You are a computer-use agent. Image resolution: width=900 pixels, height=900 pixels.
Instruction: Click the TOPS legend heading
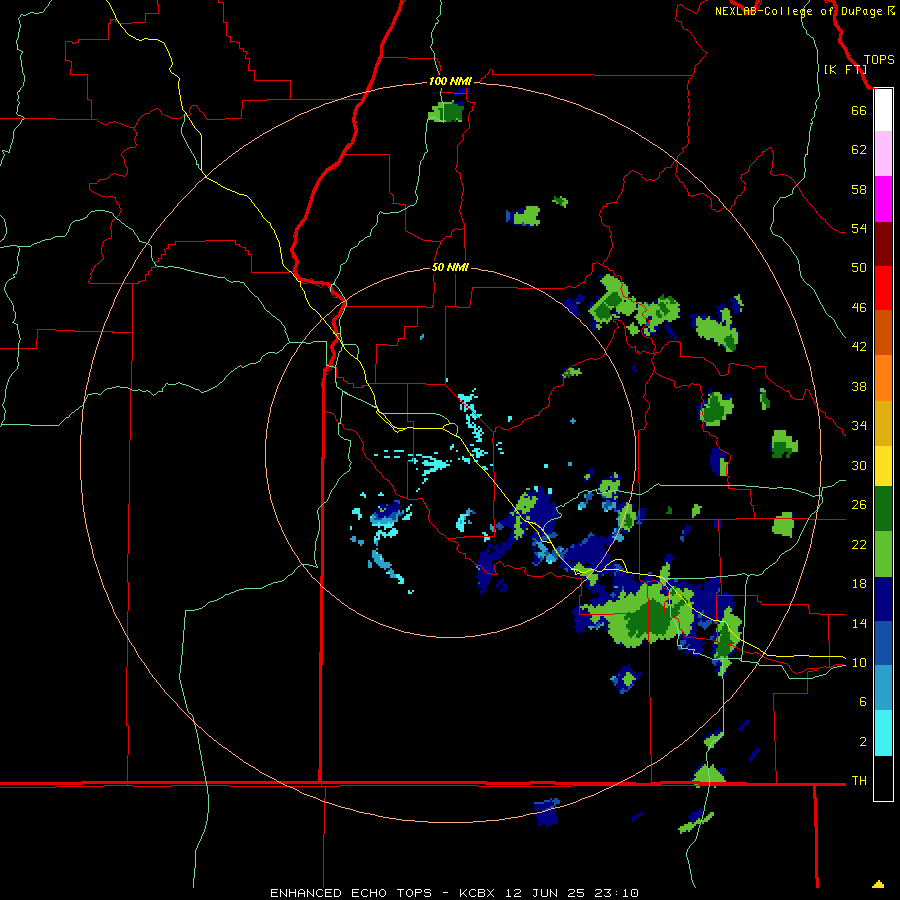(x=879, y=59)
